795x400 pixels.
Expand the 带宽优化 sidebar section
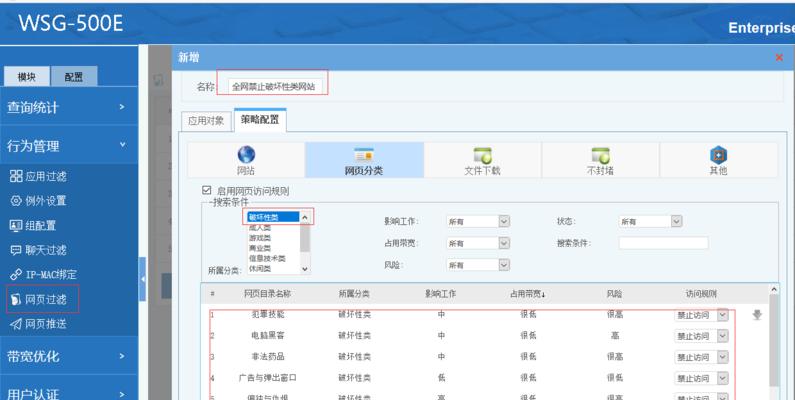[x=68, y=356]
